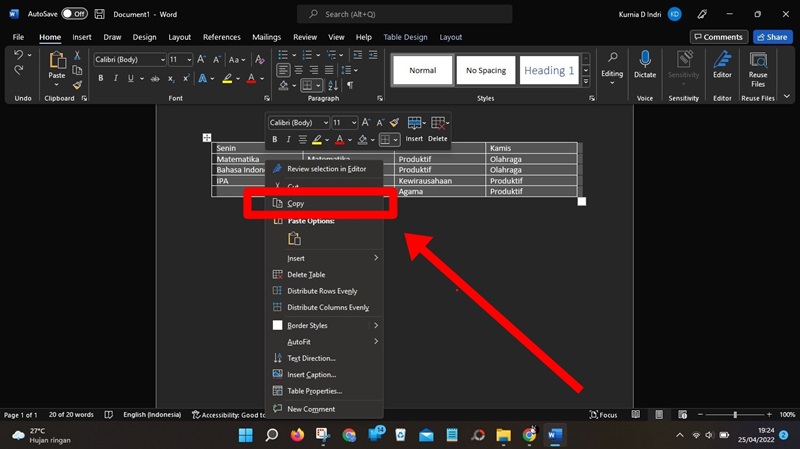Viewport: 800px width, 449px height.
Task: Toggle Bold on the mini toolbar
Action: (x=274, y=139)
